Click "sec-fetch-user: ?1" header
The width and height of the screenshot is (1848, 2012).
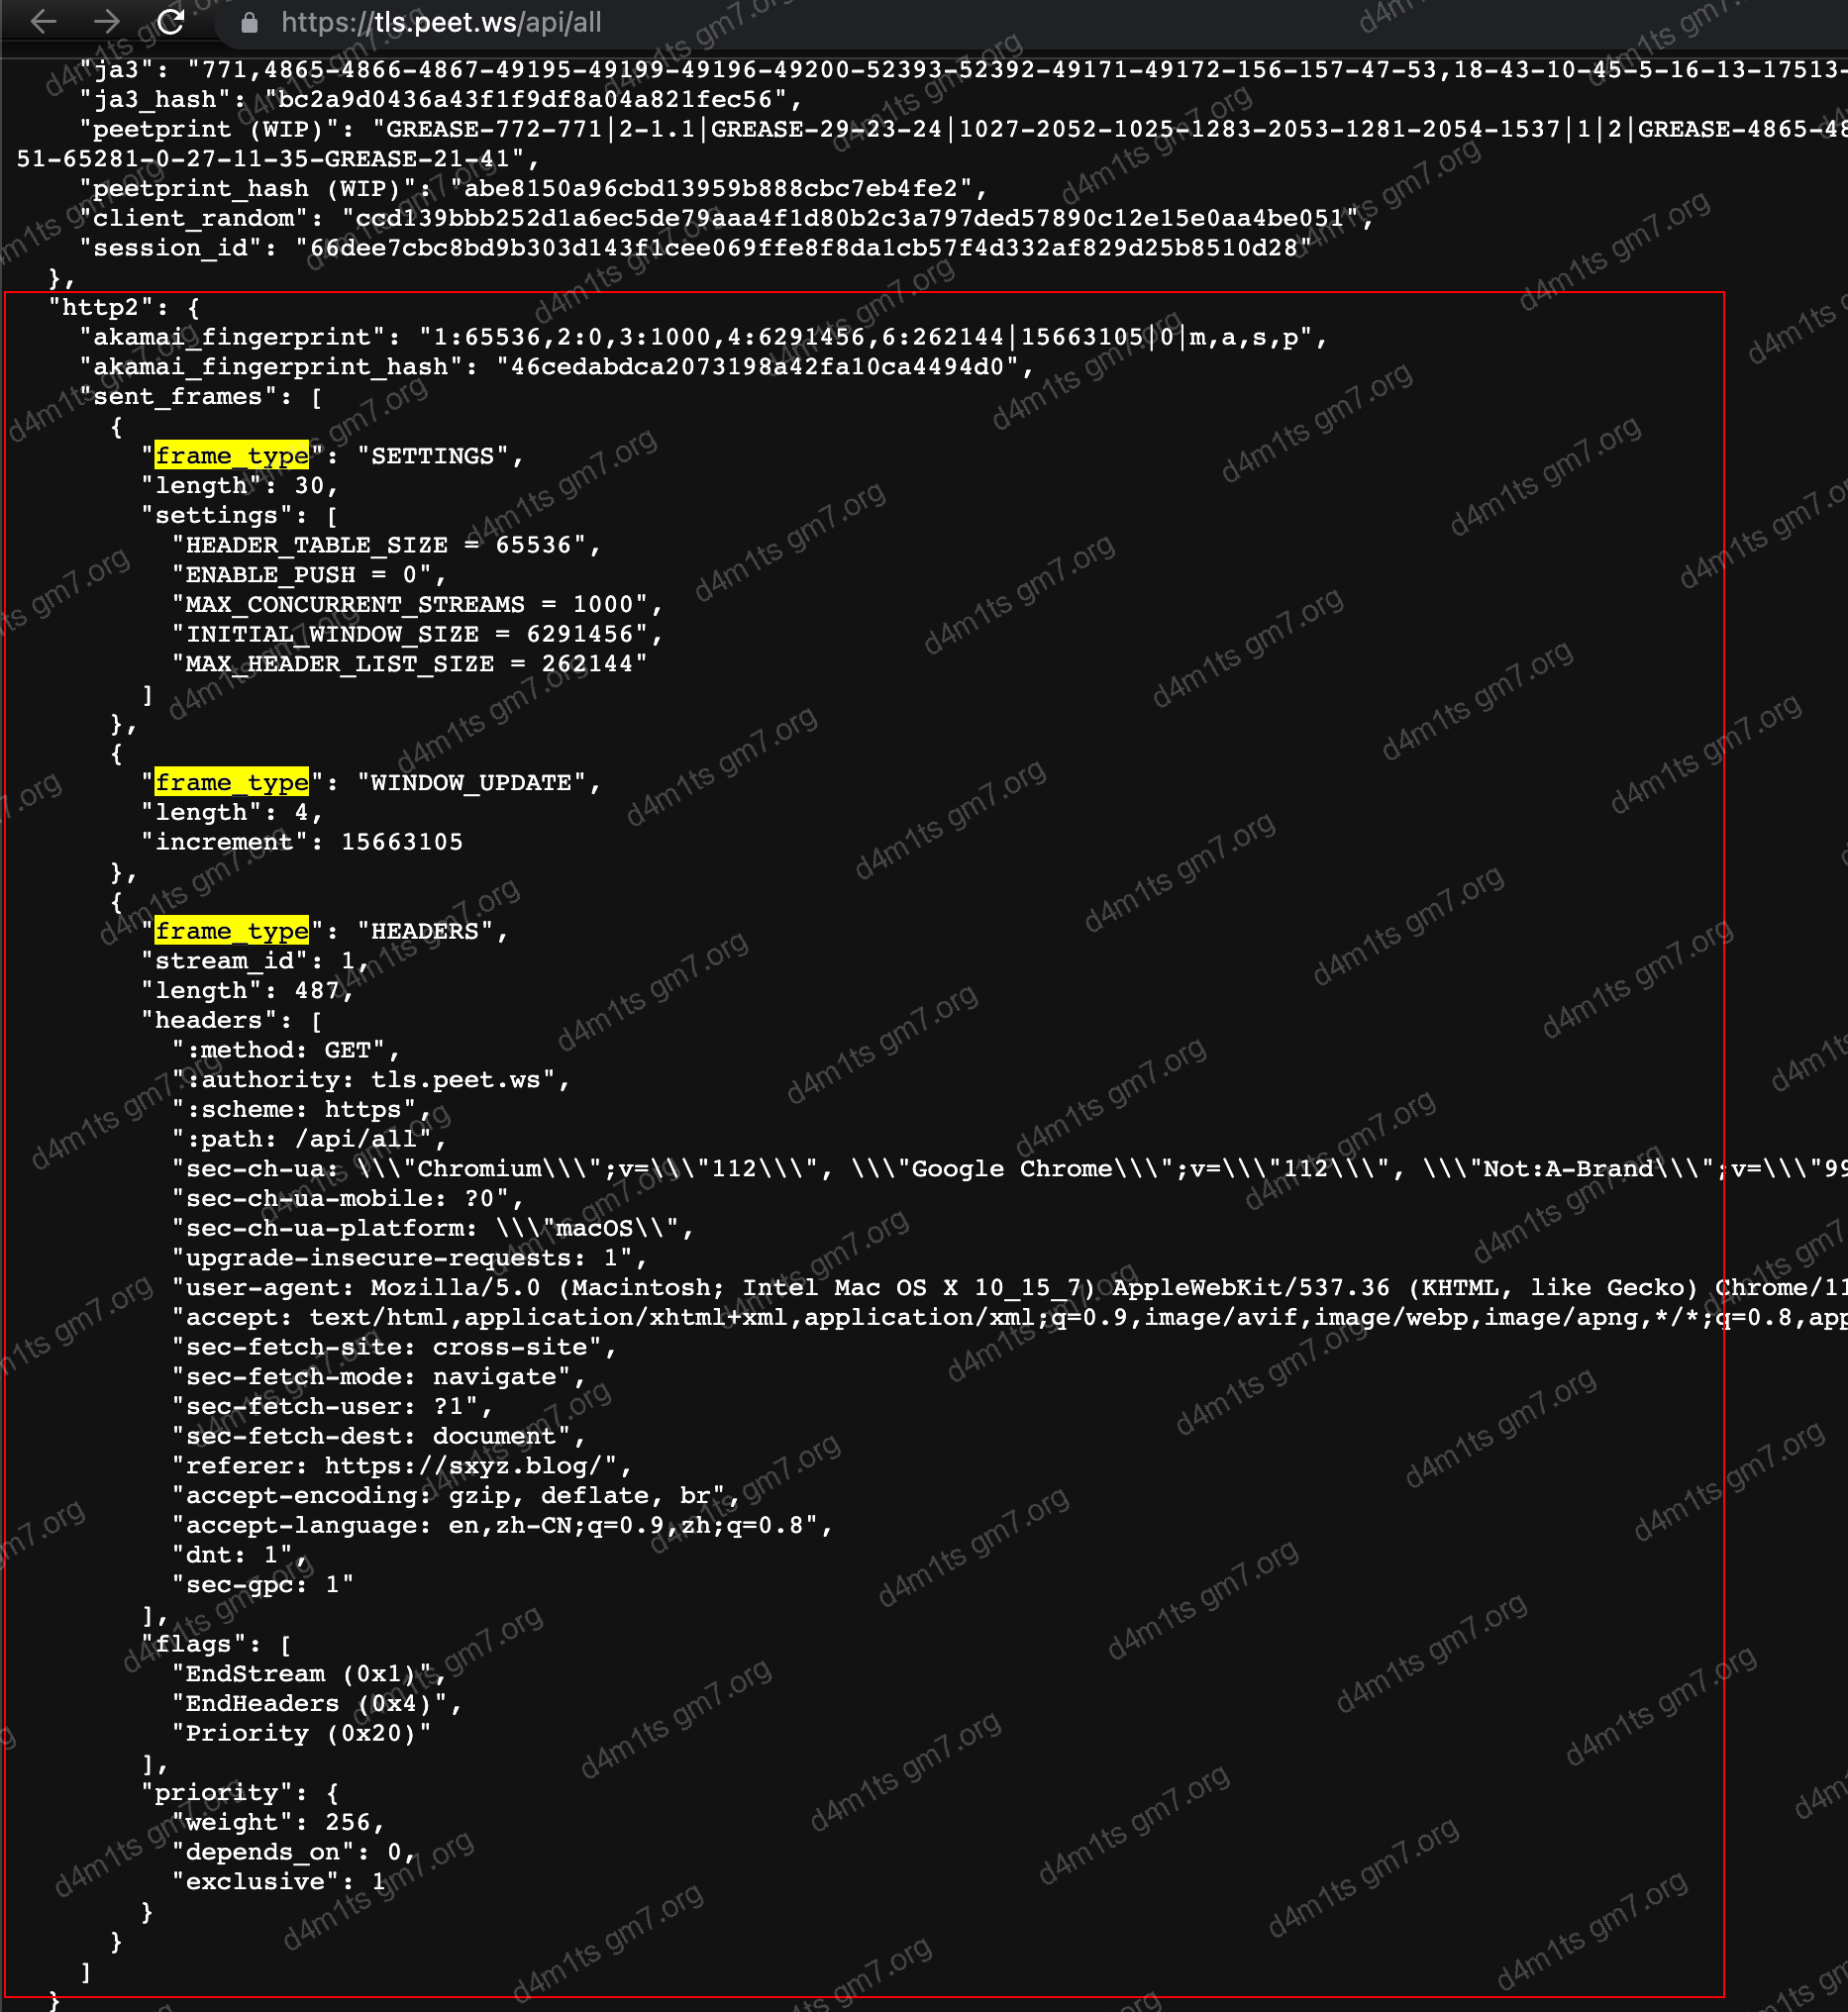(332, 1407)
